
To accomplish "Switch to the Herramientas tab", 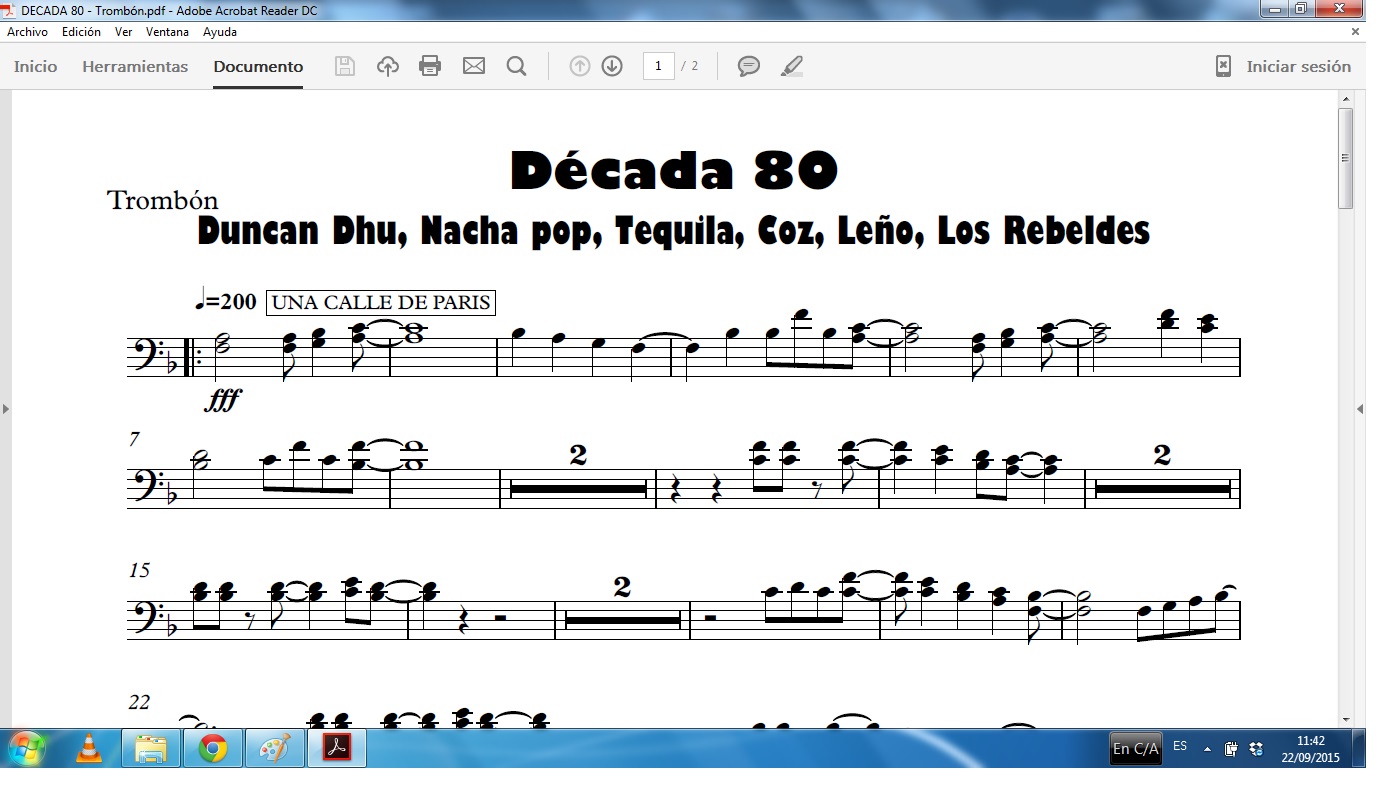I will pyautogui.click(x=135, y=67).
